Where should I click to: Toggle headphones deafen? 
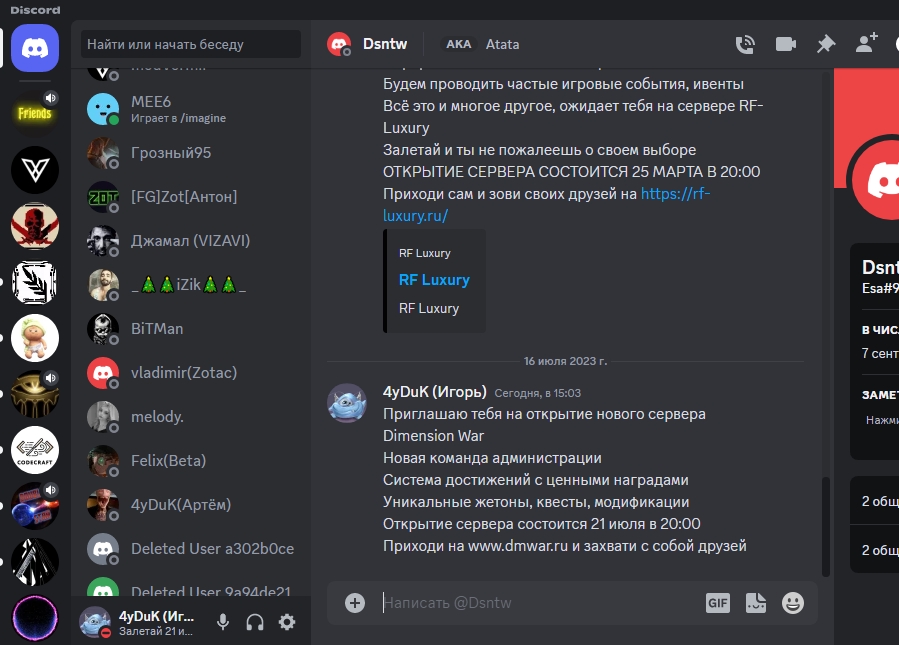click(x=255, y=622)
